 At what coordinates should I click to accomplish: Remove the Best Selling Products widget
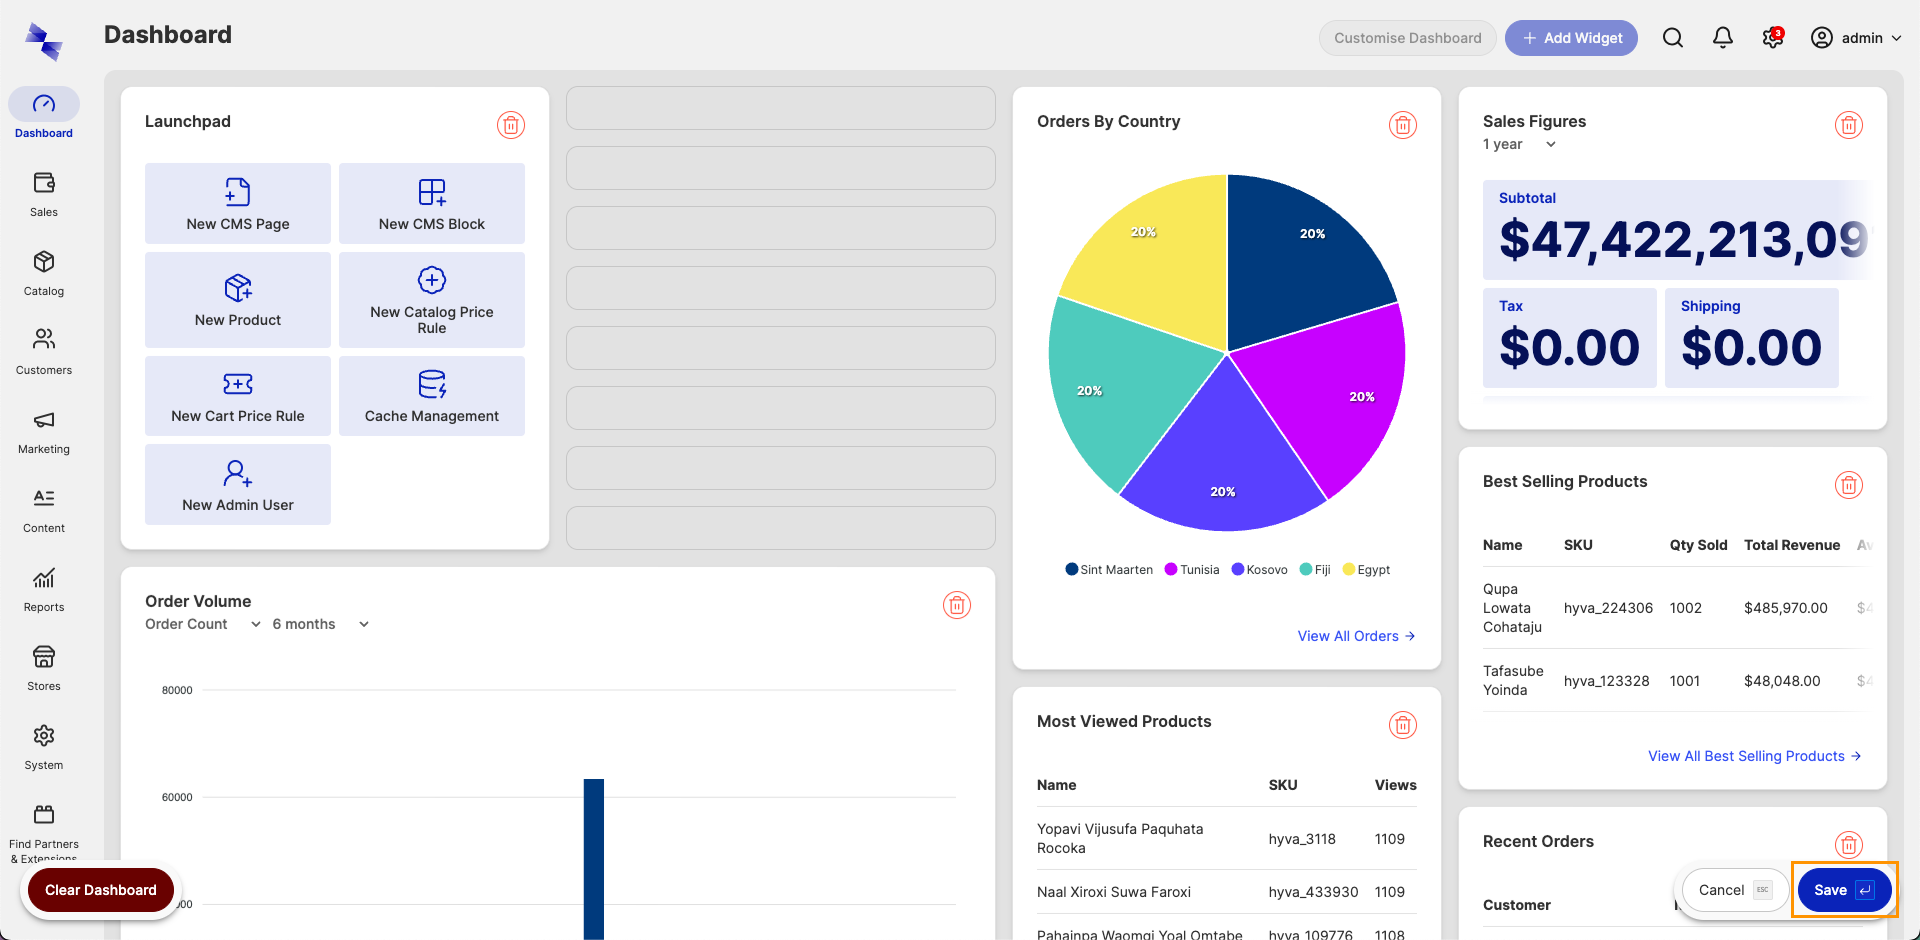[x=1848, y=485]
